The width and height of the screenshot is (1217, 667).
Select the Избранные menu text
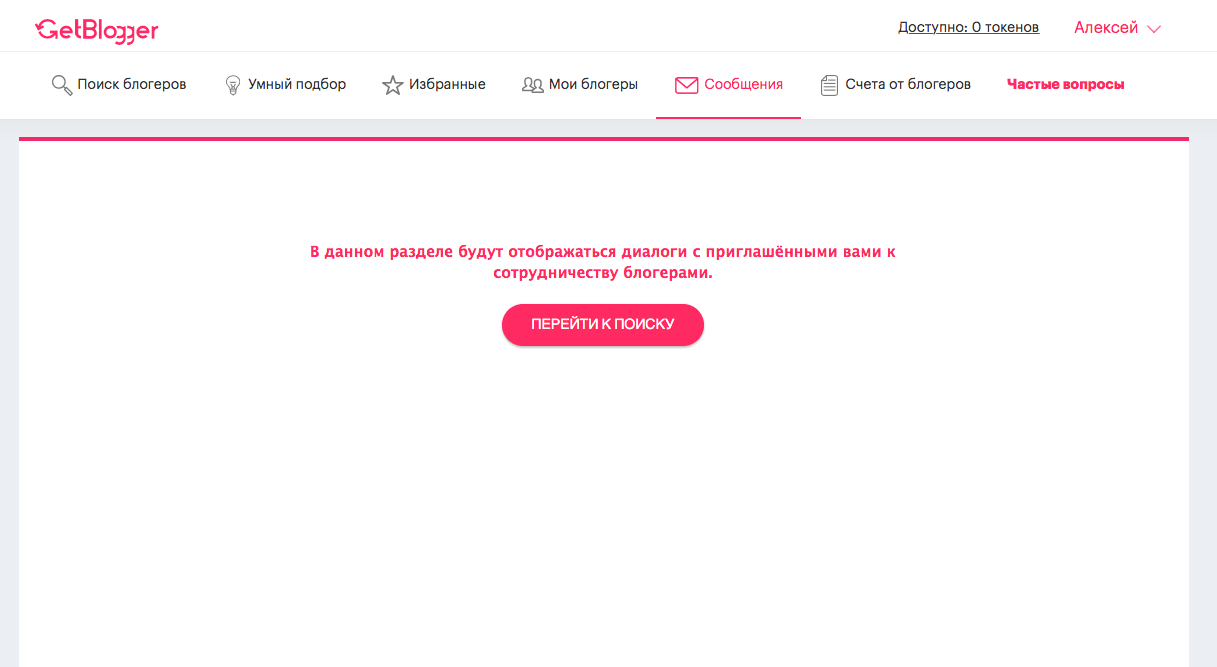447,85
